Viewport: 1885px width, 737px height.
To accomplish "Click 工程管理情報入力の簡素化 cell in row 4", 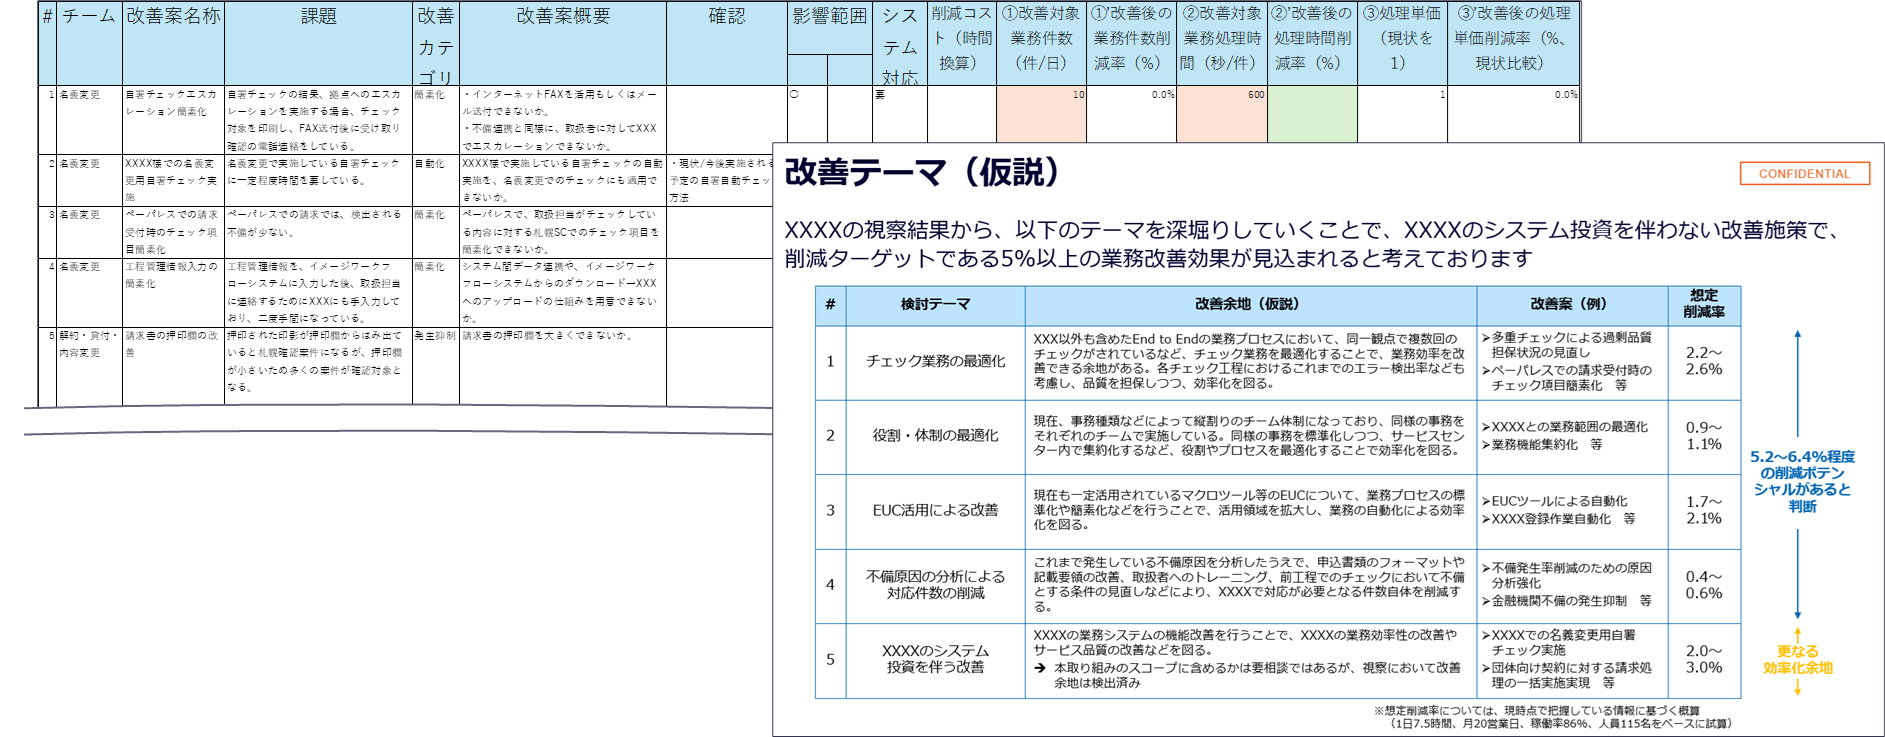I will 173,292.
